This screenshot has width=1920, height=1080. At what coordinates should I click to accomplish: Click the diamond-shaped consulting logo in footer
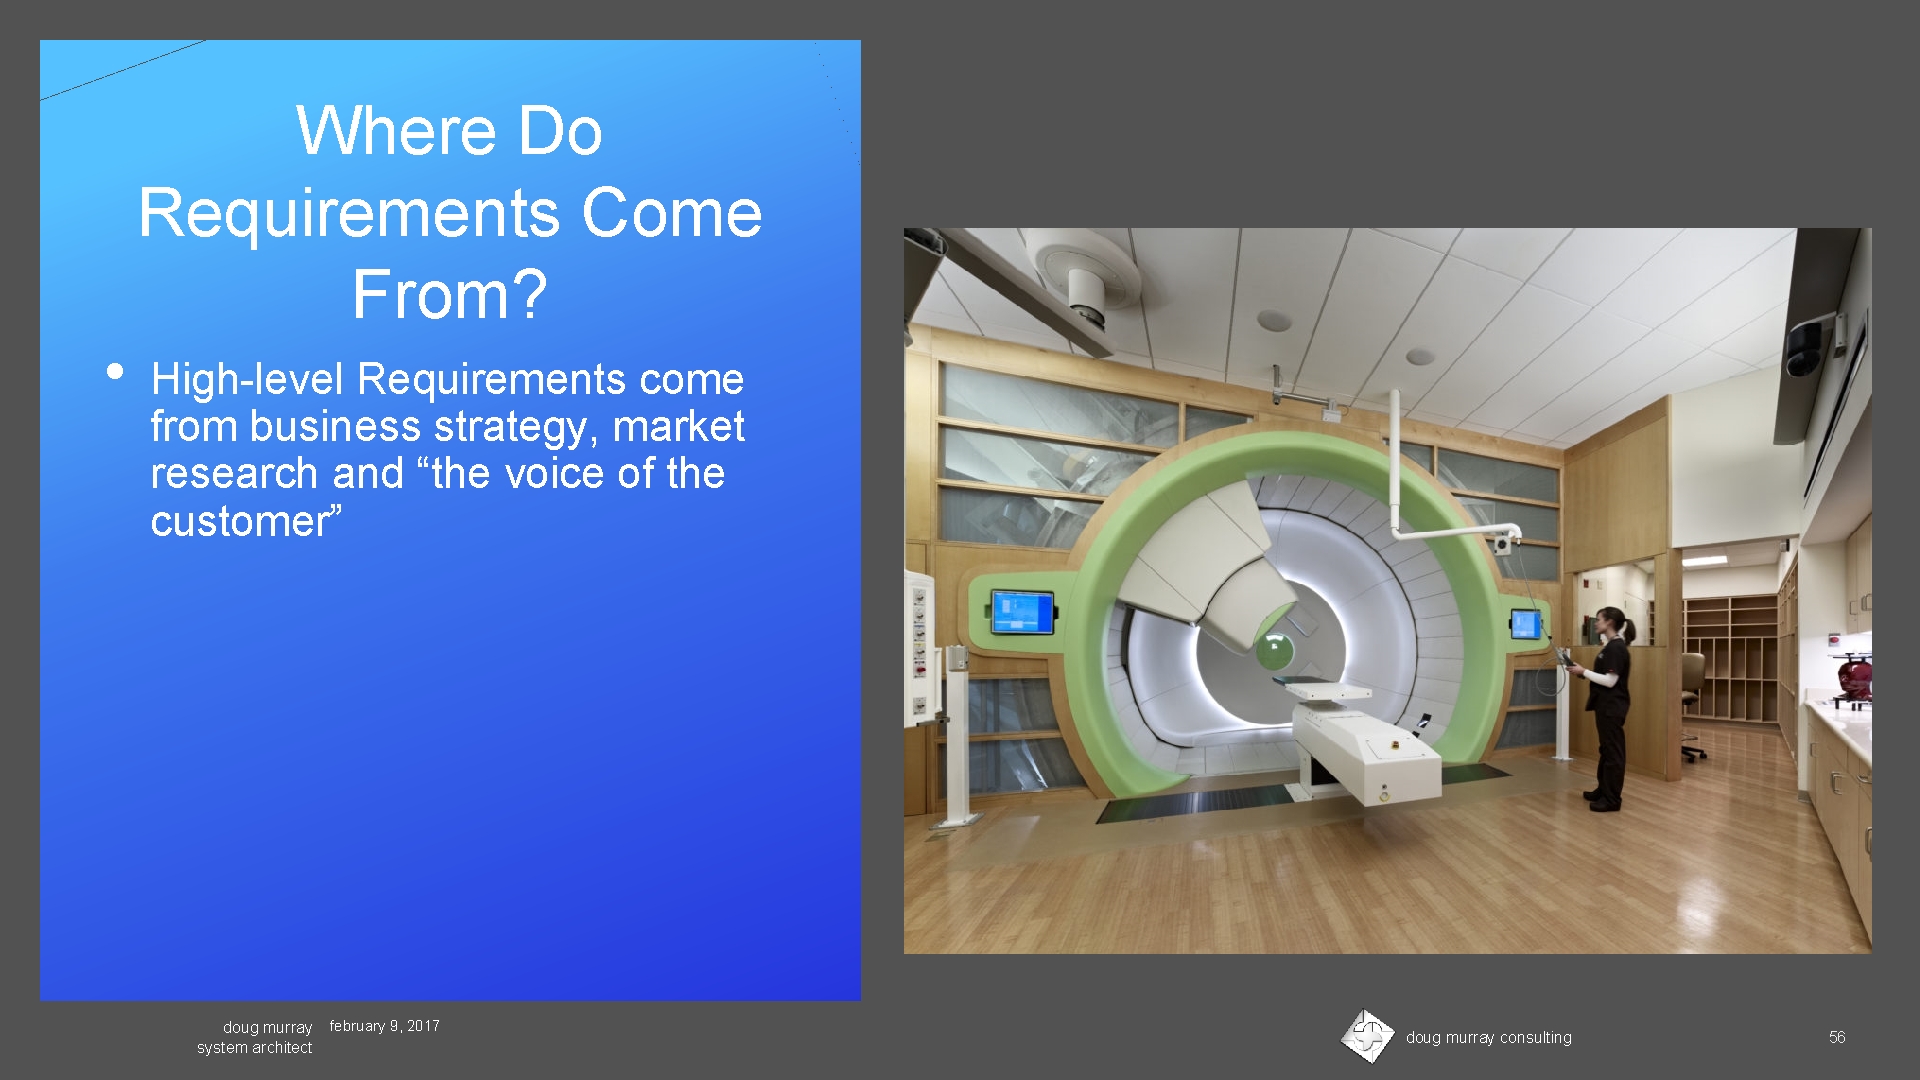tap(1367, 1036)
